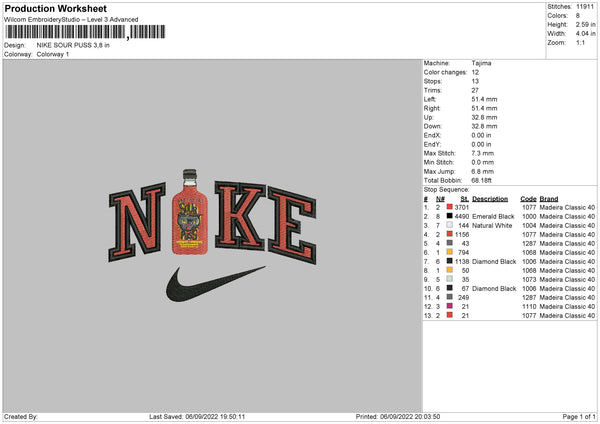The image size is (600, 424).
Task: Click the Max Jump value '6.8 mm'
Action: click(483, 171)
